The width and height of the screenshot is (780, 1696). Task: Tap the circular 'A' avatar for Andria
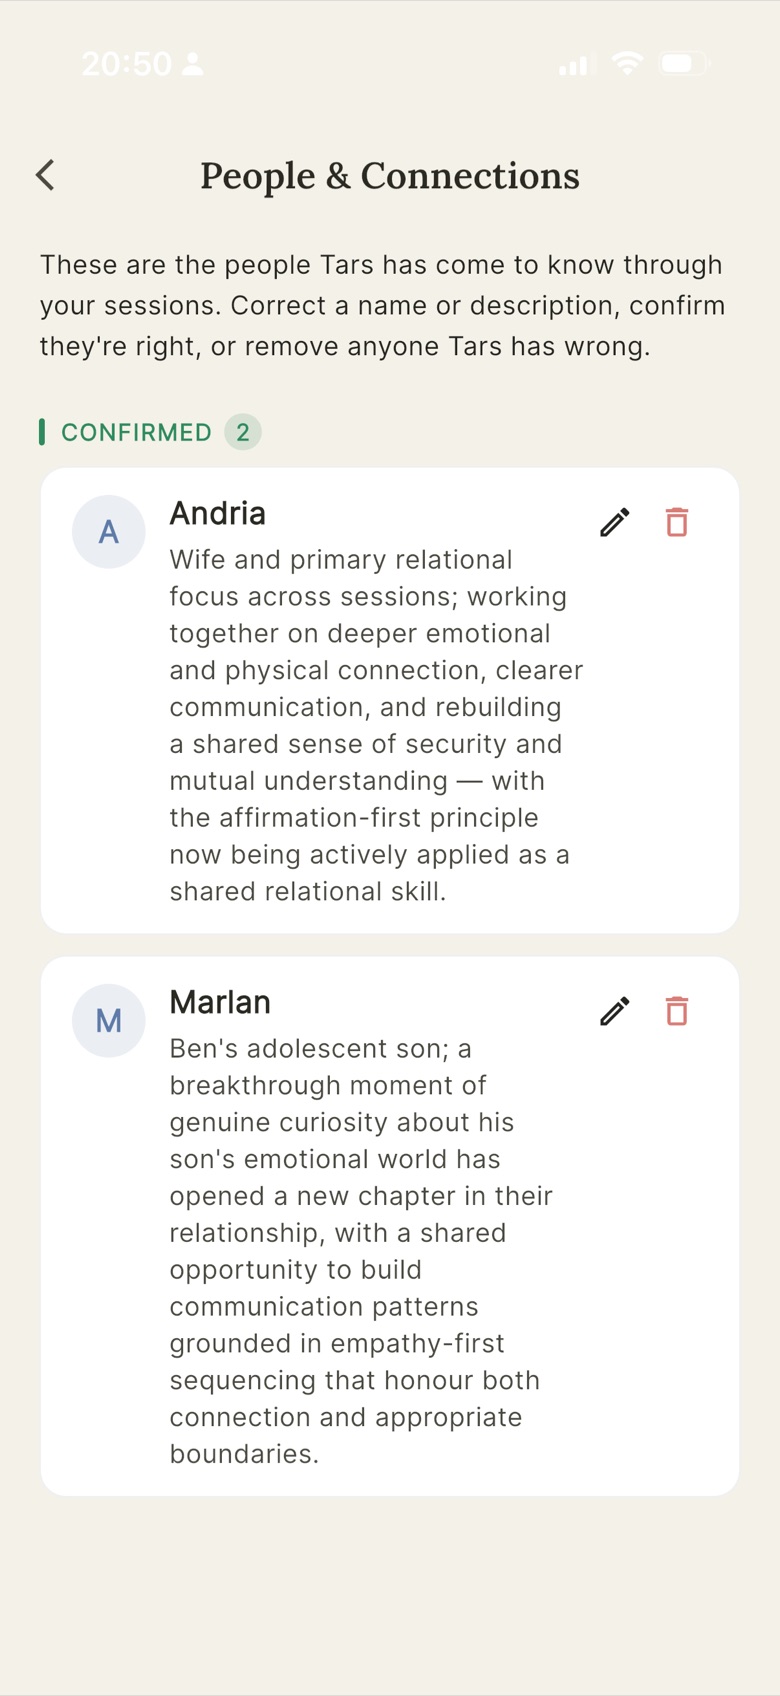click(x=109, y=532)
